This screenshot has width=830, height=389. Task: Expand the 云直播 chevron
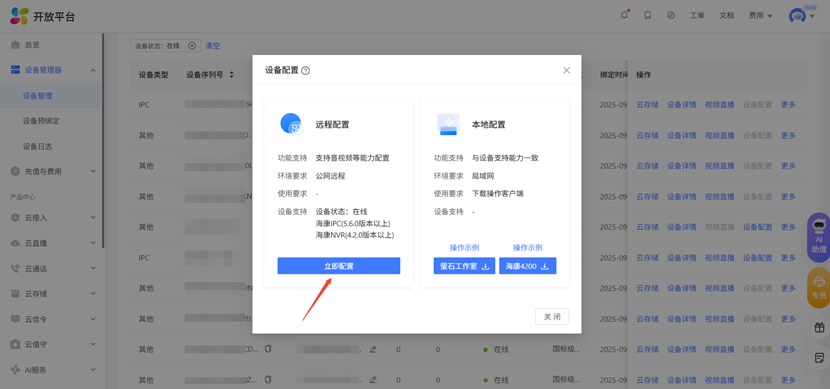93,243
